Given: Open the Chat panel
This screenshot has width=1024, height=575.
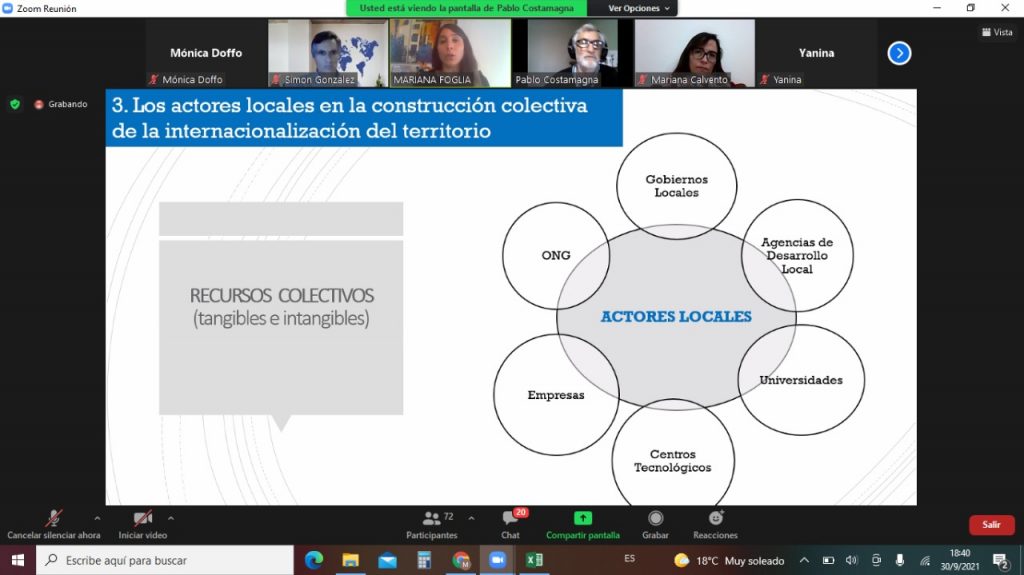Looking at the screenshot, I should tap(510, 519).
